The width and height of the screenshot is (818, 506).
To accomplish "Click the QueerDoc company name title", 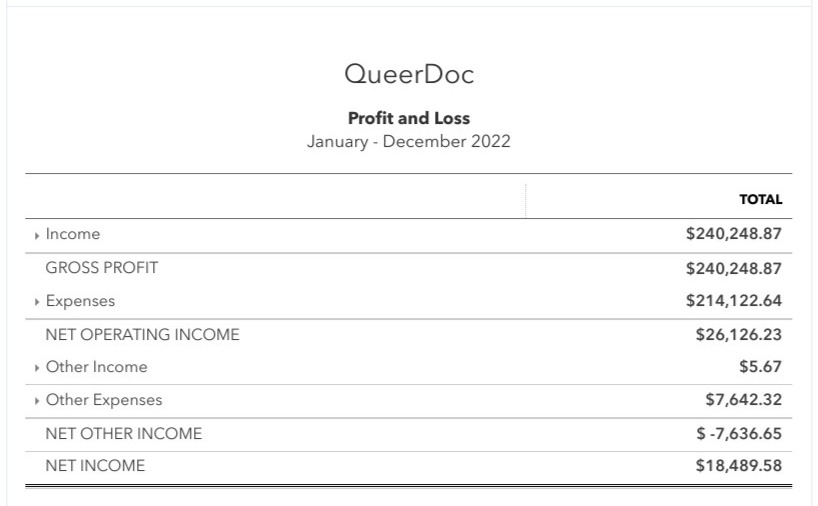I will click(408, 75).
